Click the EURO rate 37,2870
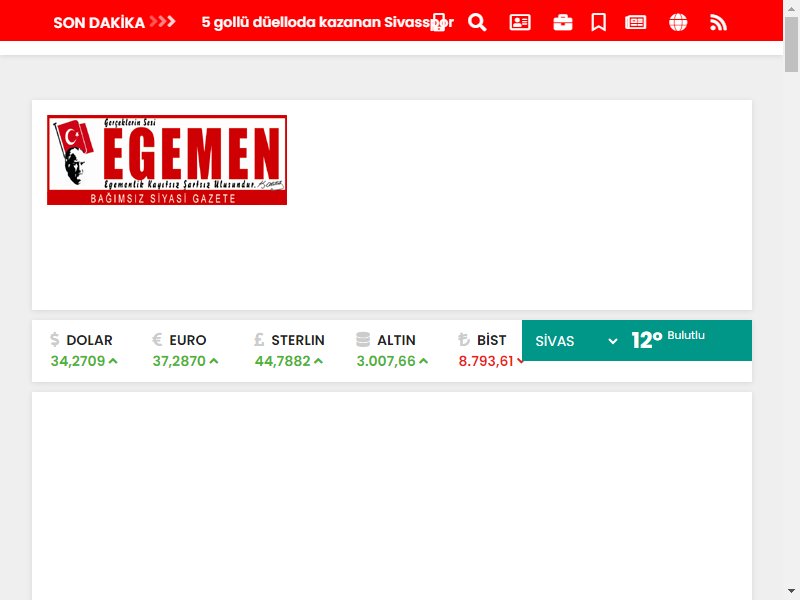Screen dimensions: 800x600 click(179, 361)
